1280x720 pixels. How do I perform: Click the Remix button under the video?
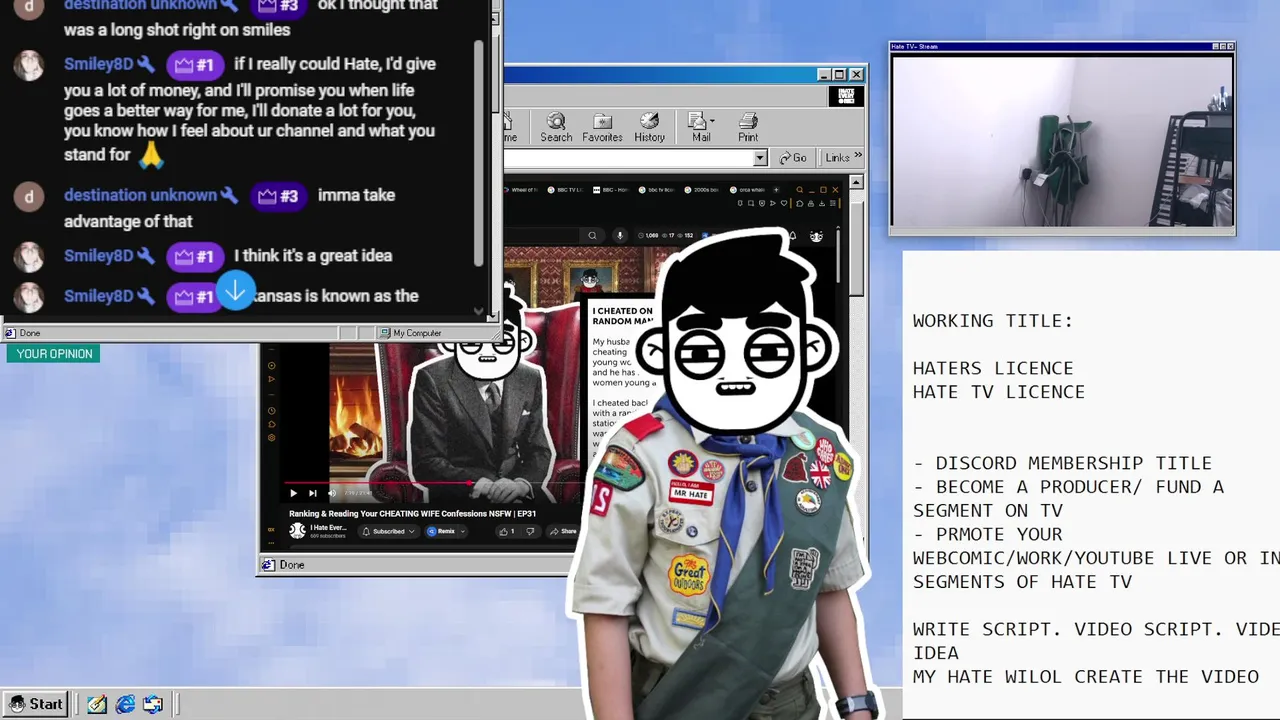[441, 532]
